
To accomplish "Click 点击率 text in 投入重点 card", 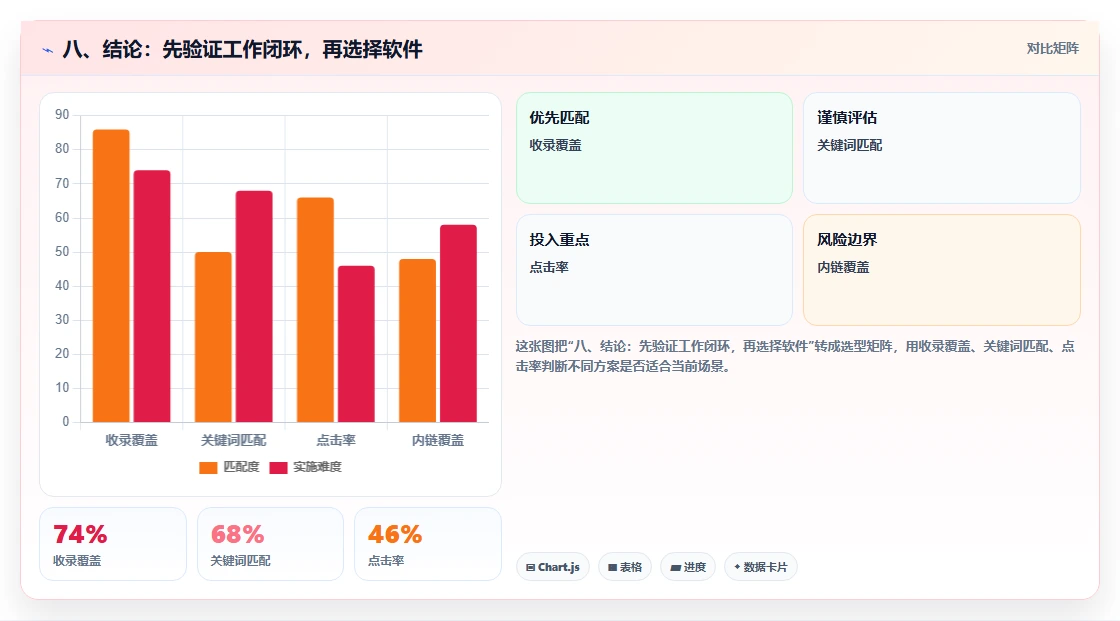I will tap(549, 267).
